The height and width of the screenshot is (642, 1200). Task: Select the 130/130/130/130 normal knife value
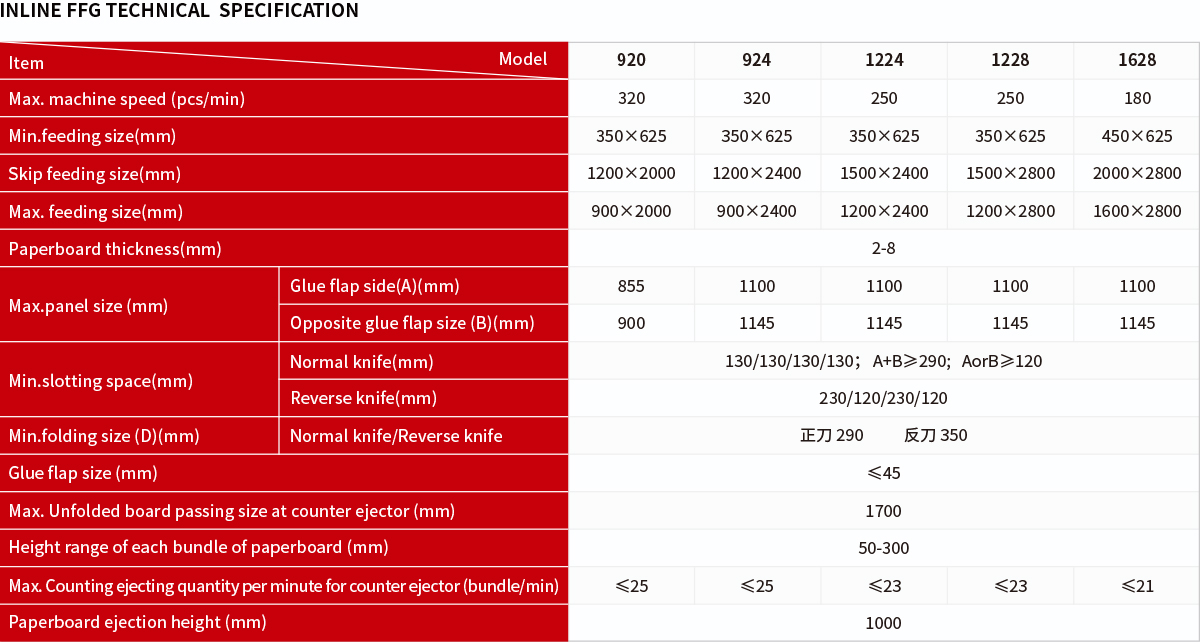(x=883, y=361)
